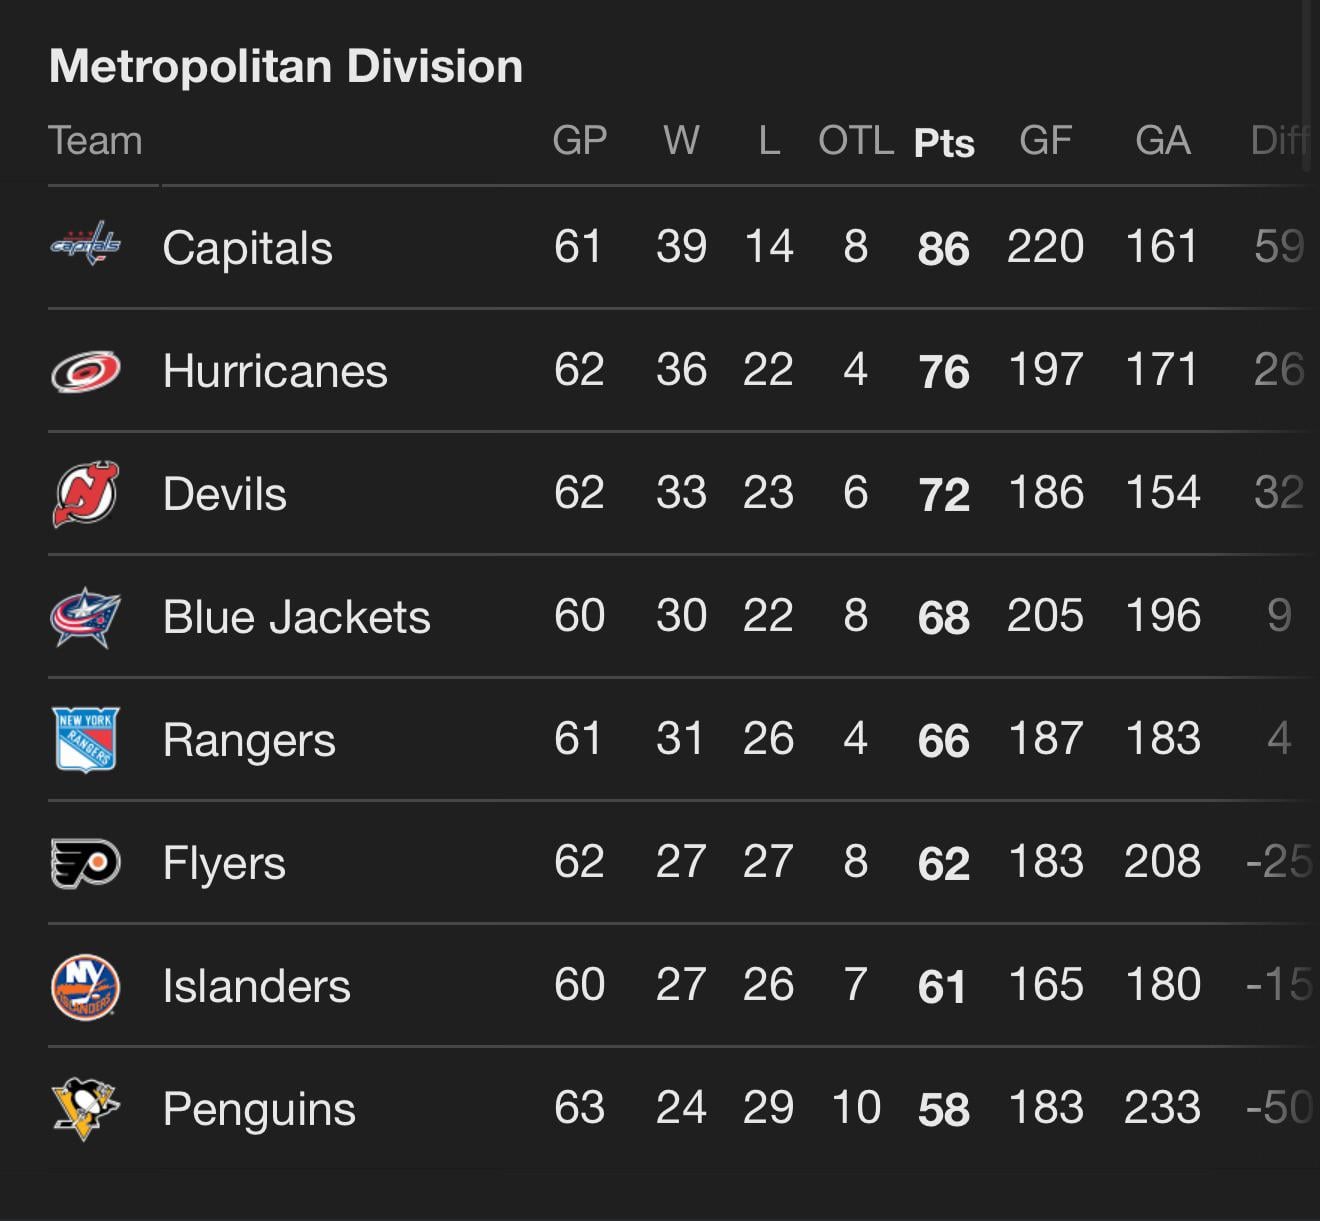This screenshot has width=1320, height=1221.
Task: Click the Rangers shield logo
Action: 85,740
